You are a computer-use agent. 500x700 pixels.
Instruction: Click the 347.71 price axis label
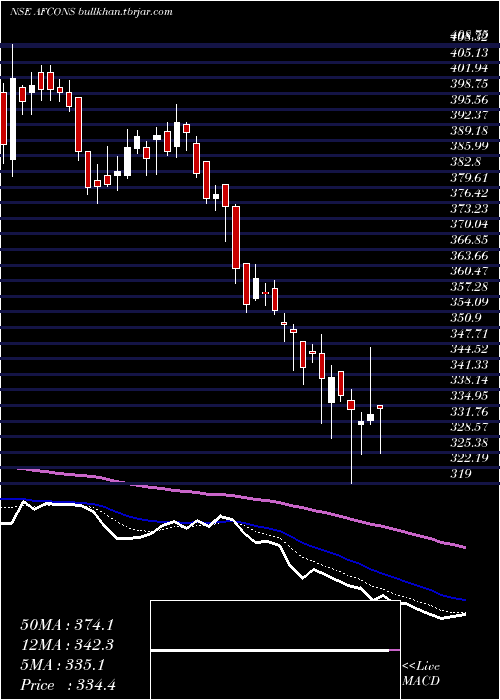click(468, 334)
